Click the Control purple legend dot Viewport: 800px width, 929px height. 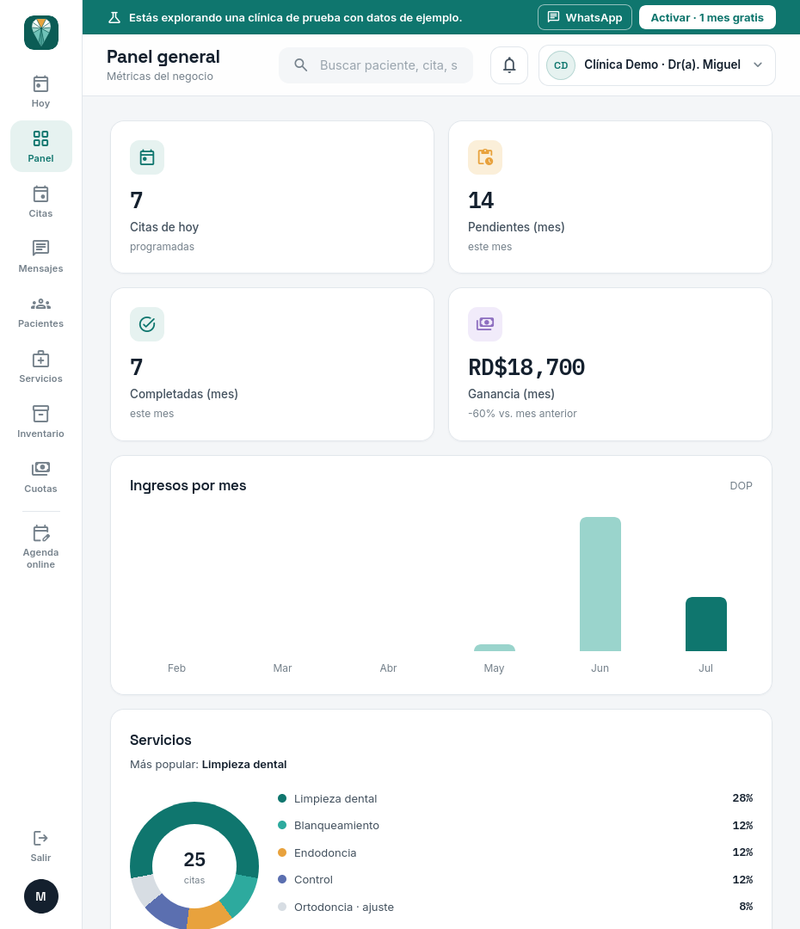pos(282,879)
